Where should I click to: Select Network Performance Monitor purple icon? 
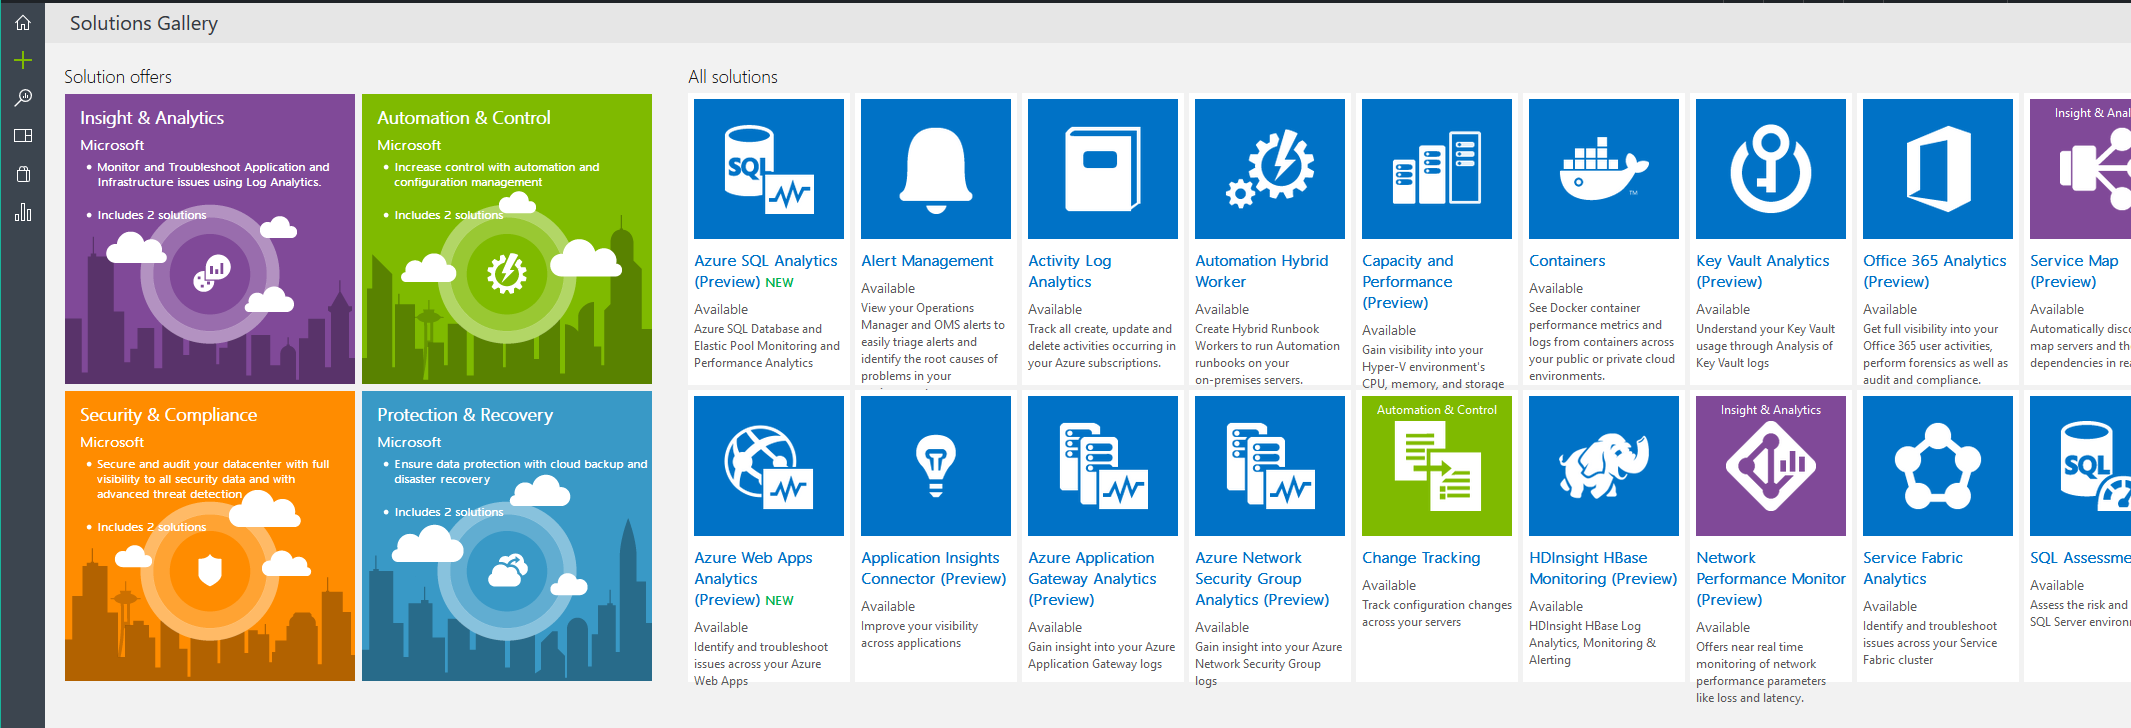[1771, 466]
